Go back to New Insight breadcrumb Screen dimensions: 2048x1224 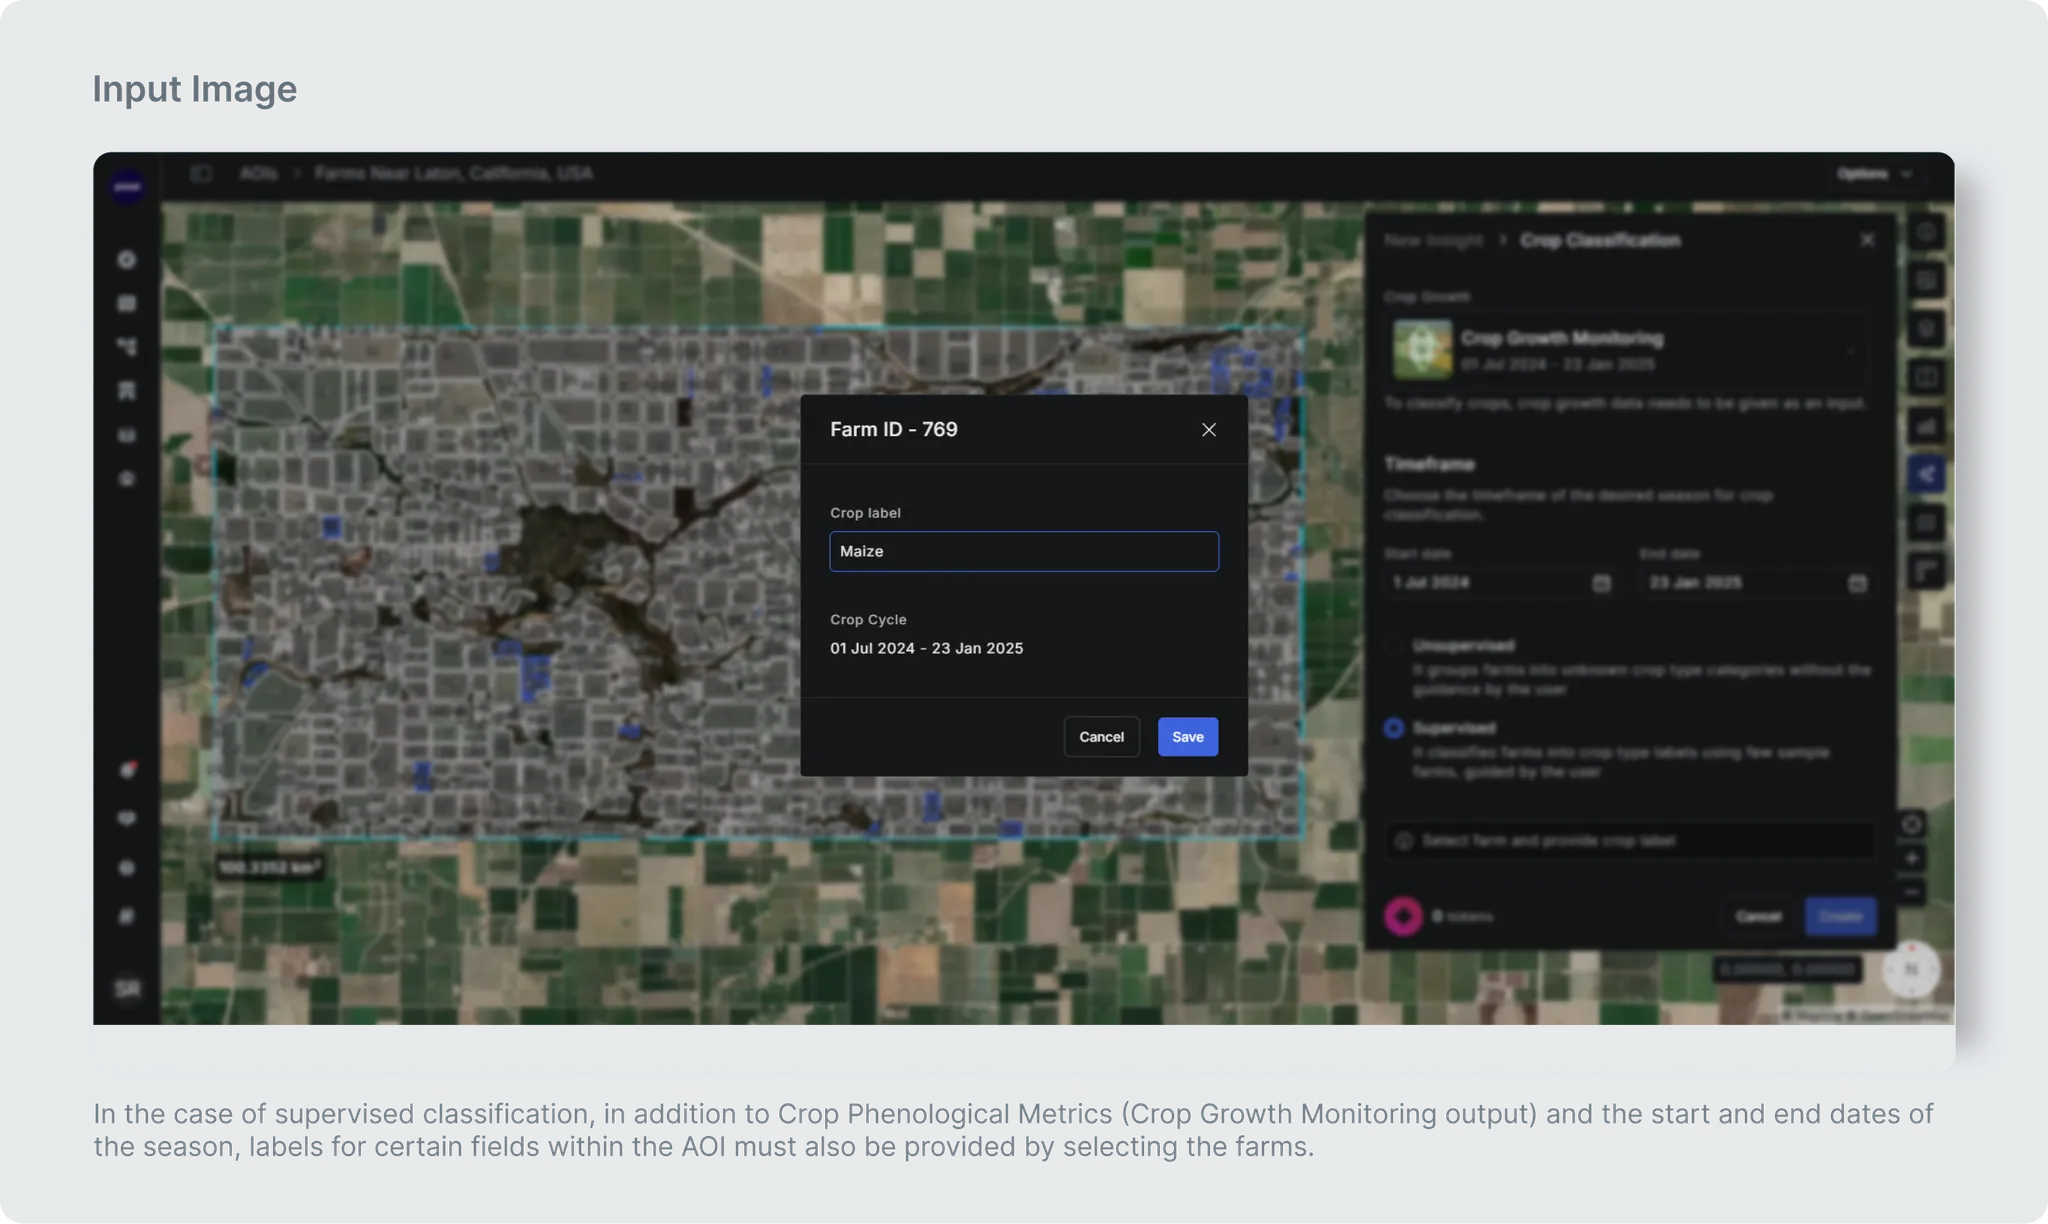(x=1433, y=241)
